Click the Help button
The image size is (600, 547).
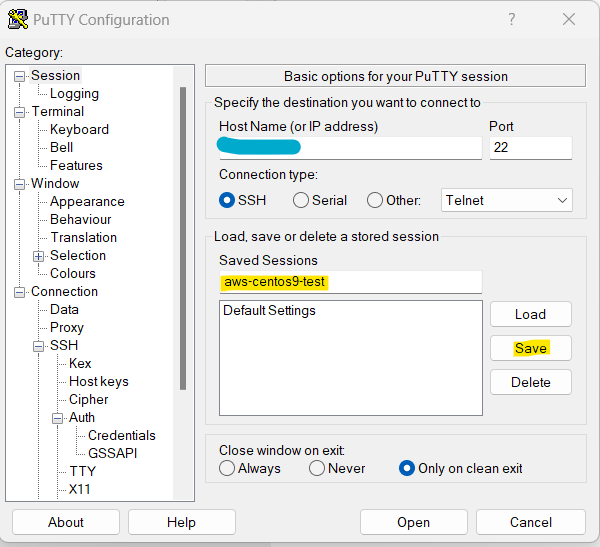click(182, 522)
